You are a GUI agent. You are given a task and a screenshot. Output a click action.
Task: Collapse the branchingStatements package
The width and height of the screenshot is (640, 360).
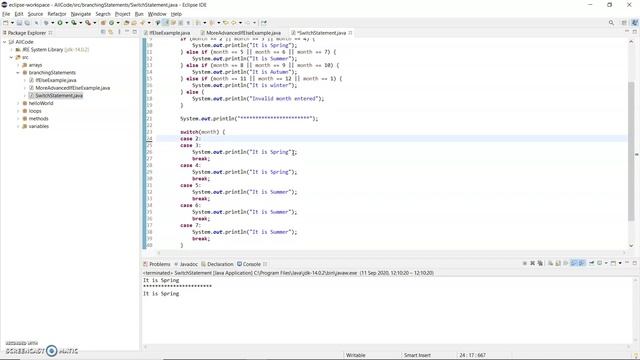18,73
